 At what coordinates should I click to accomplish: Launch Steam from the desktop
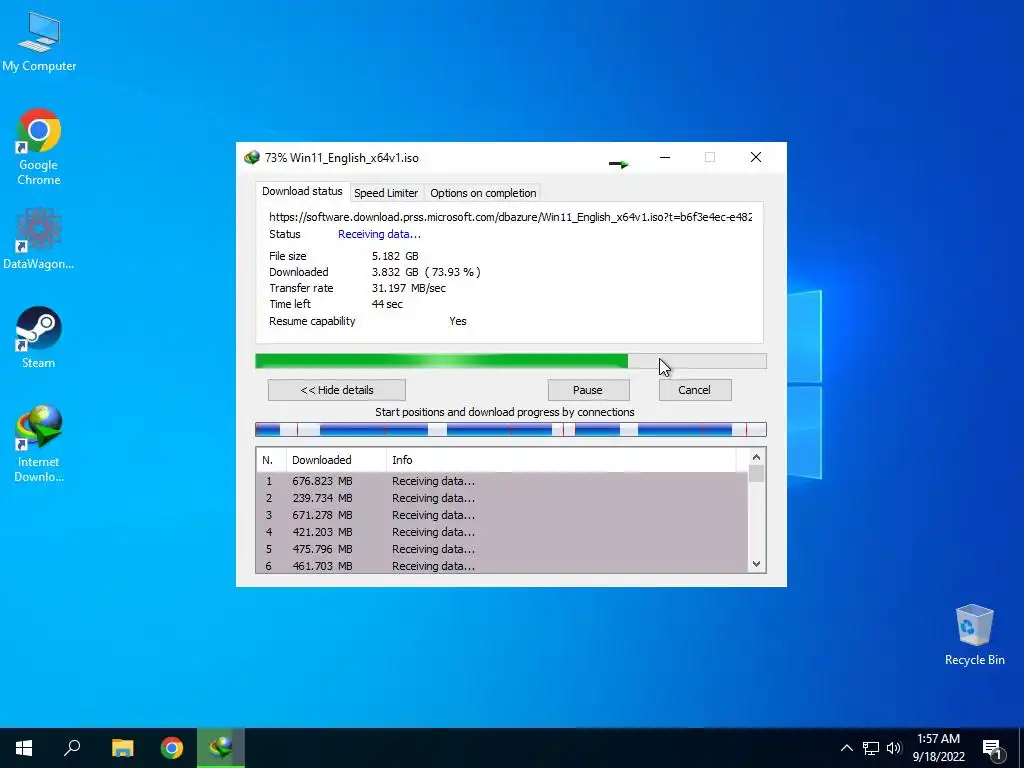[x=39, y=338]
